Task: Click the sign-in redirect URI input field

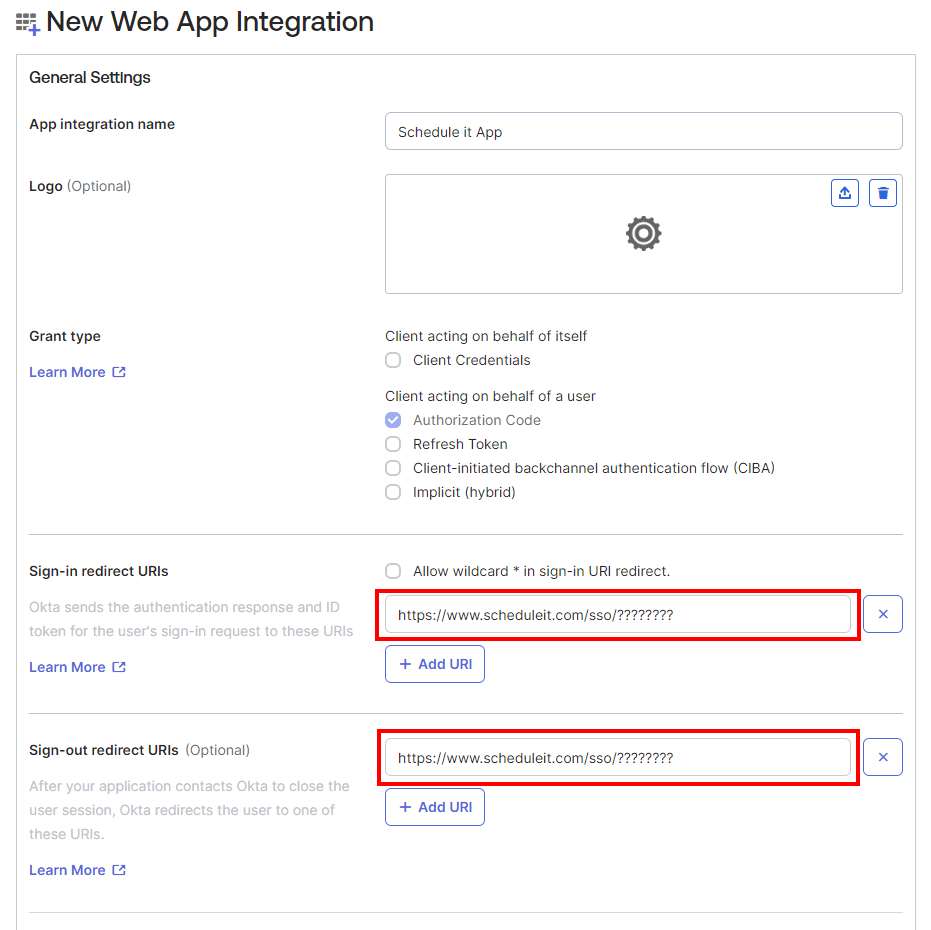Action: click(x=618, y=615)
